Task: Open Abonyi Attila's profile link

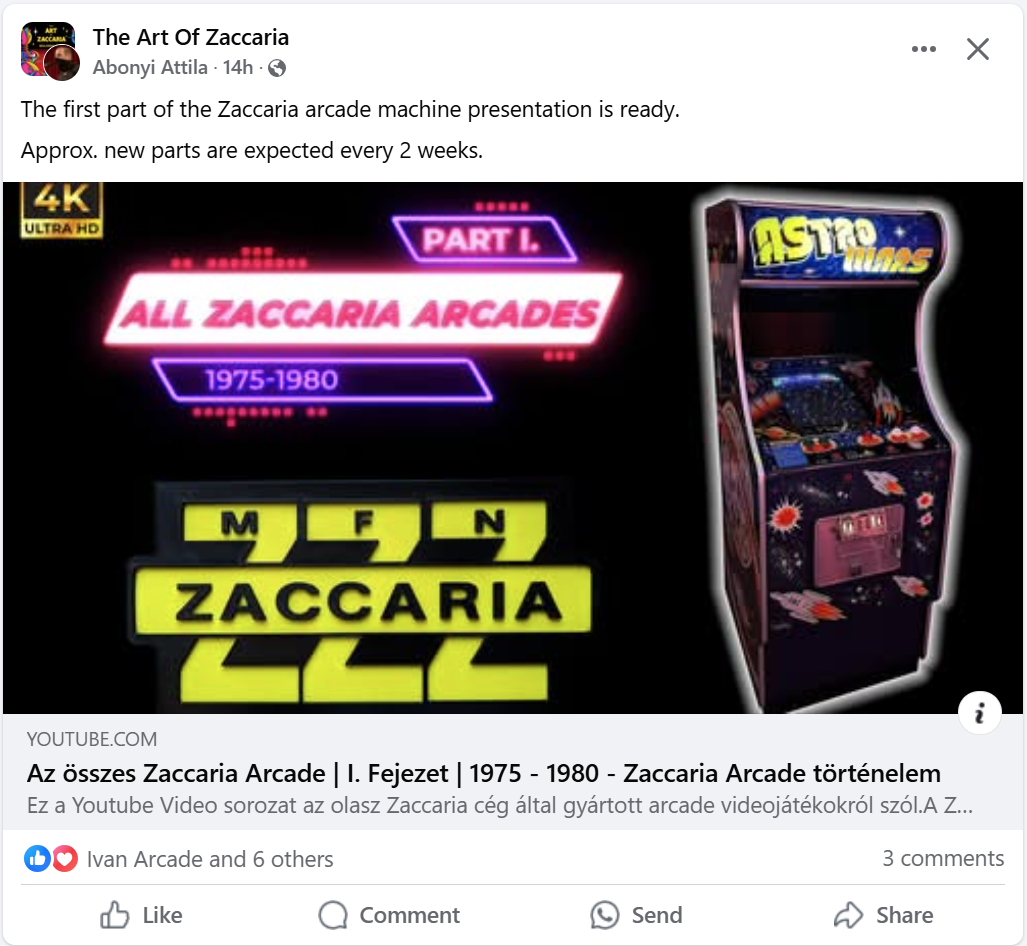Action: (150, 67)
